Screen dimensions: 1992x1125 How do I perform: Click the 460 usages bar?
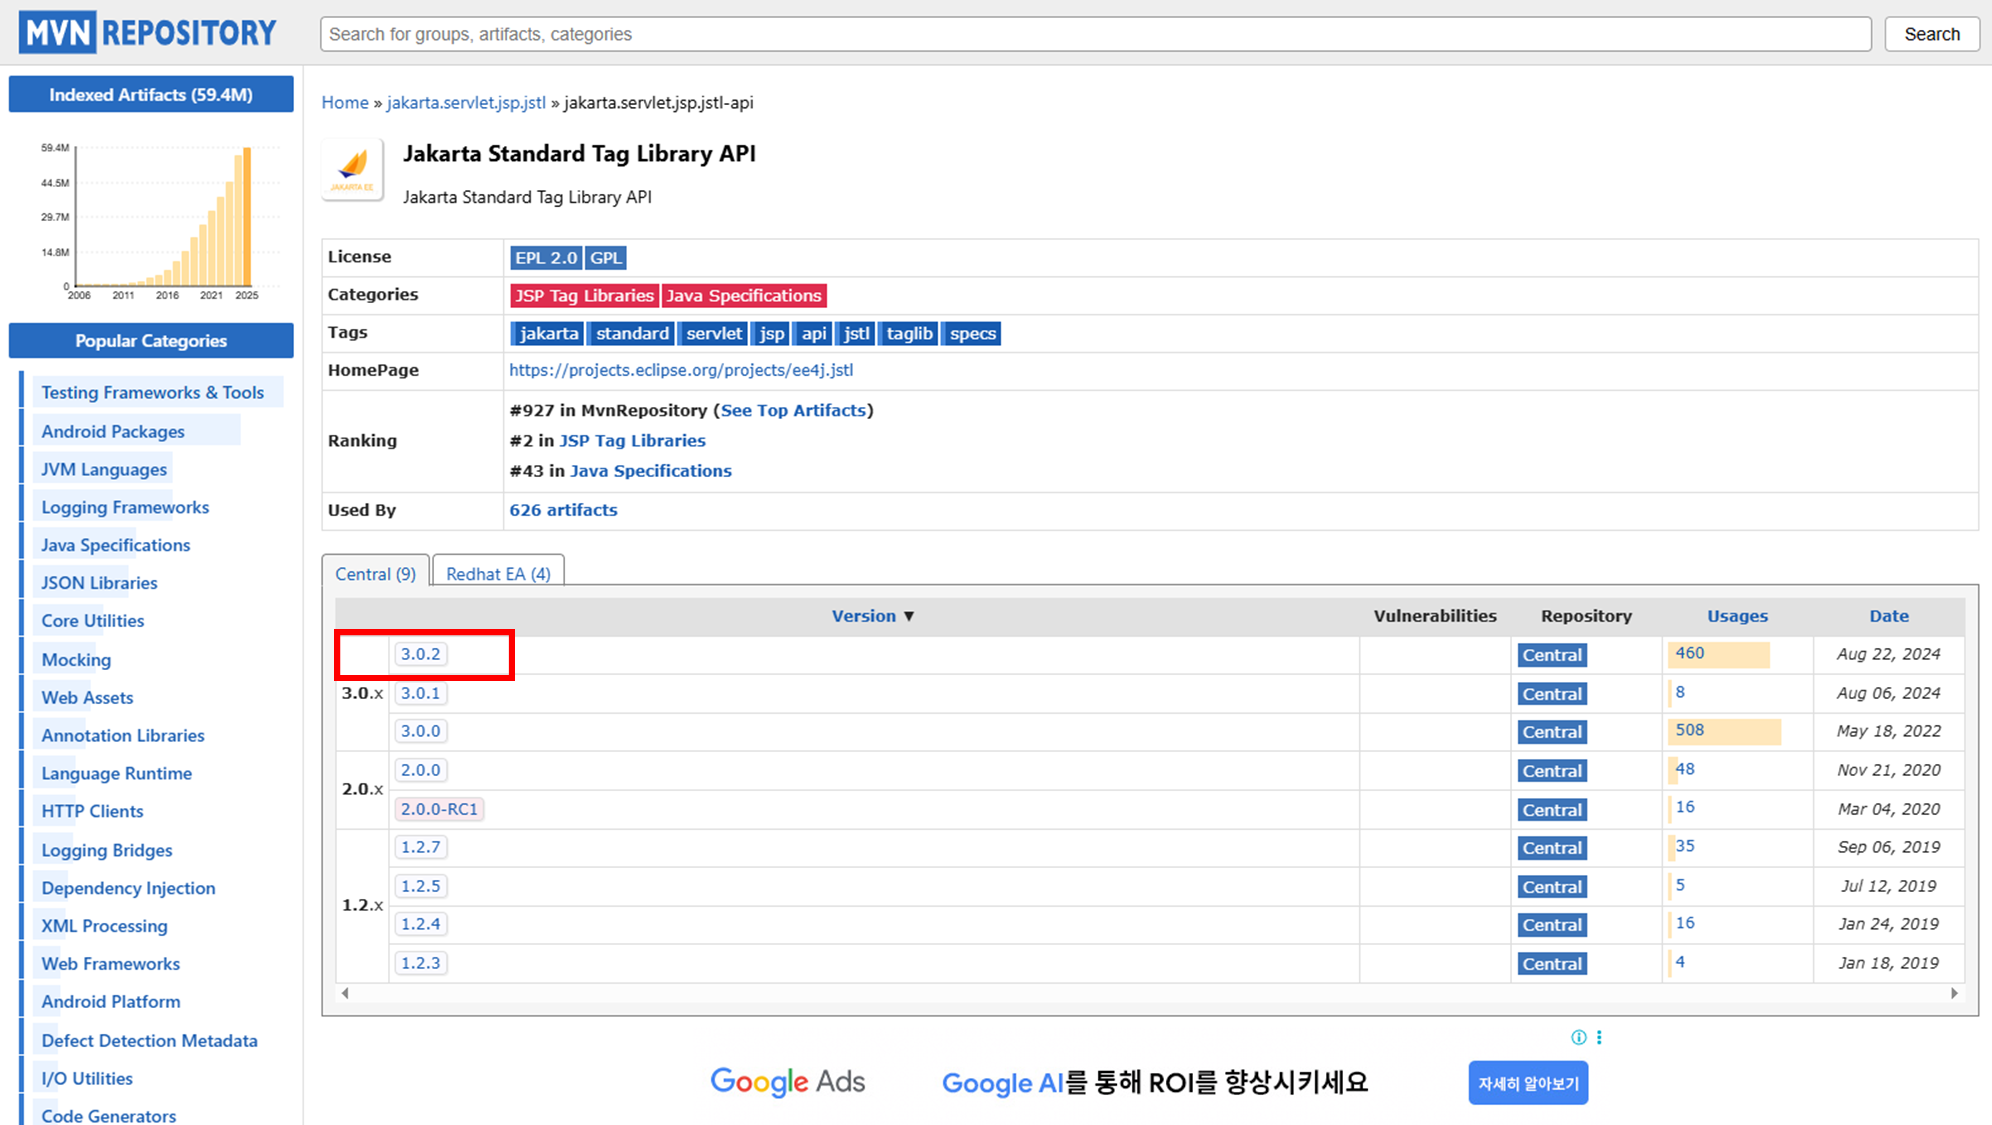(1717, 654)
